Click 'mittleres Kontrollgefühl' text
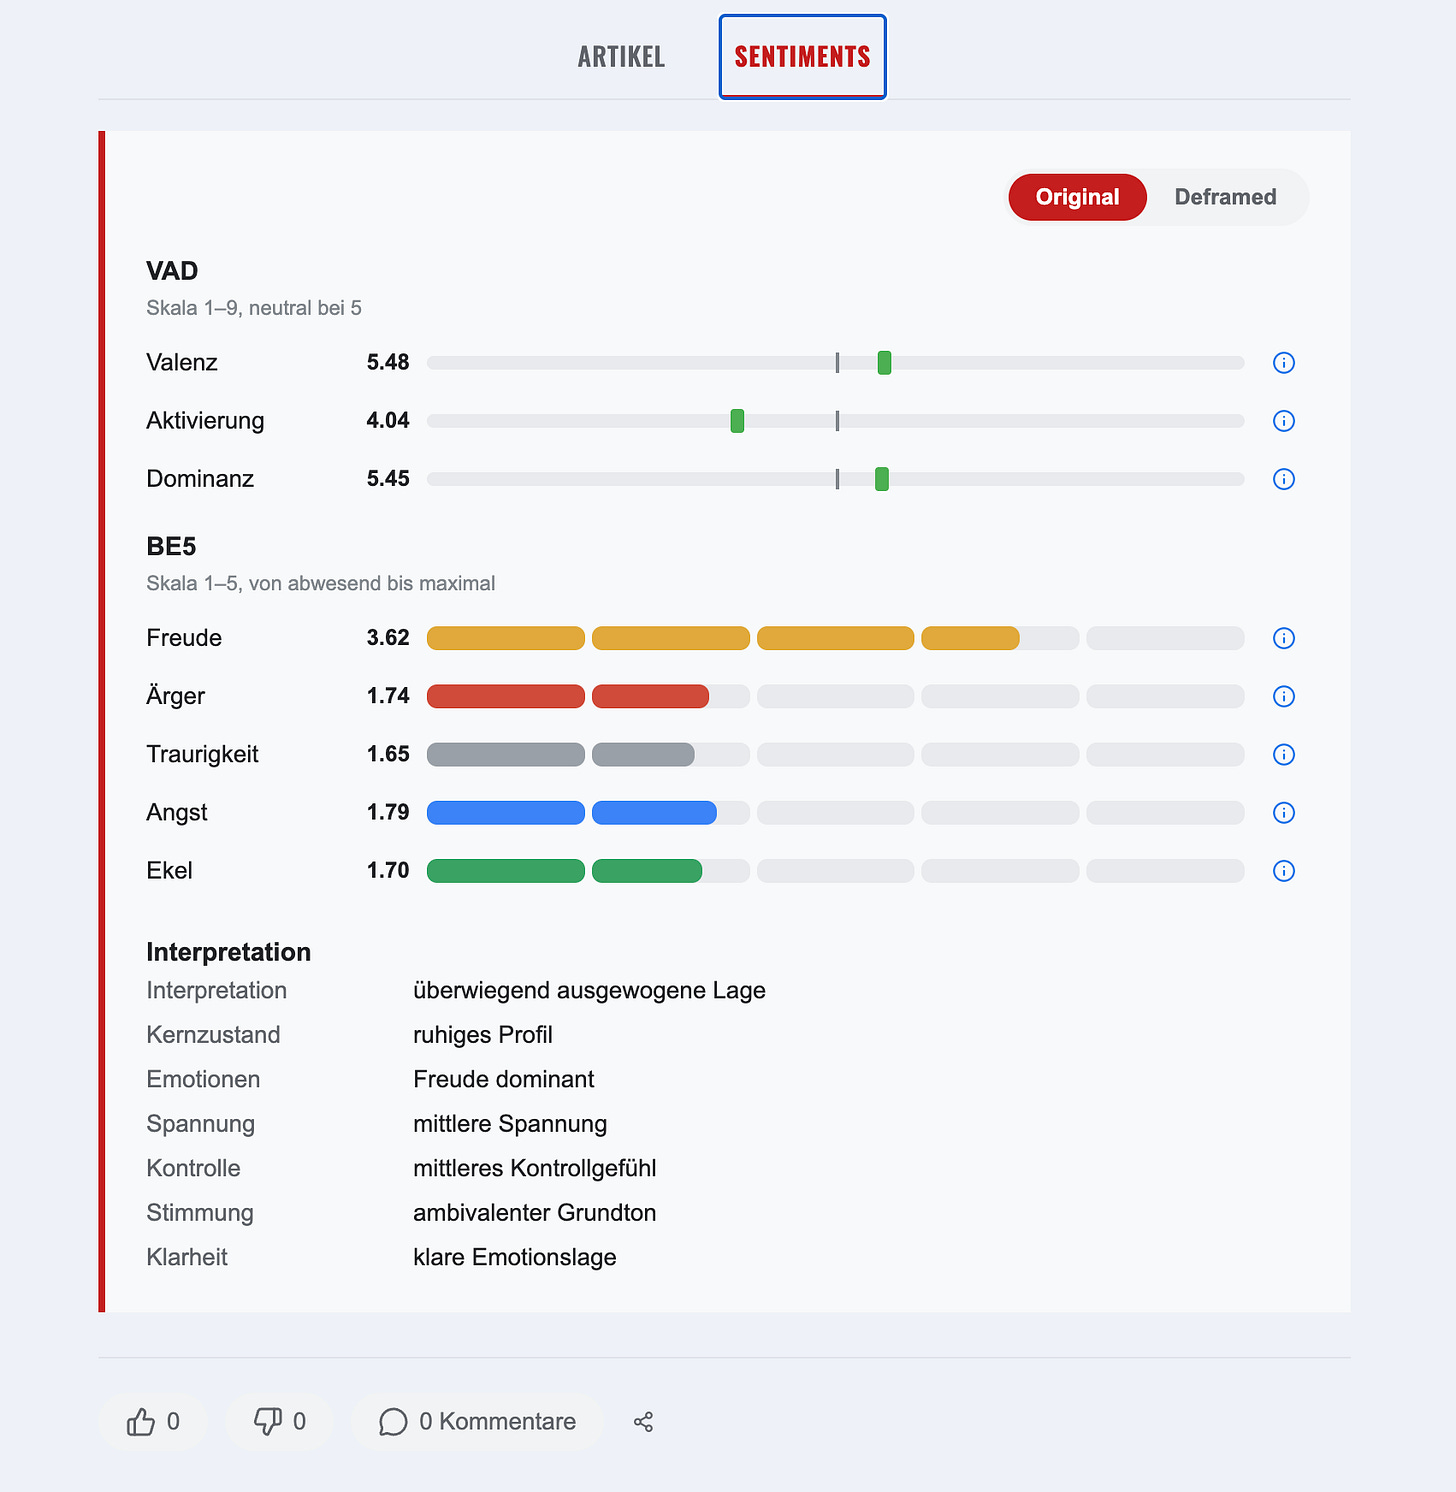 (x=535, y=1168)
